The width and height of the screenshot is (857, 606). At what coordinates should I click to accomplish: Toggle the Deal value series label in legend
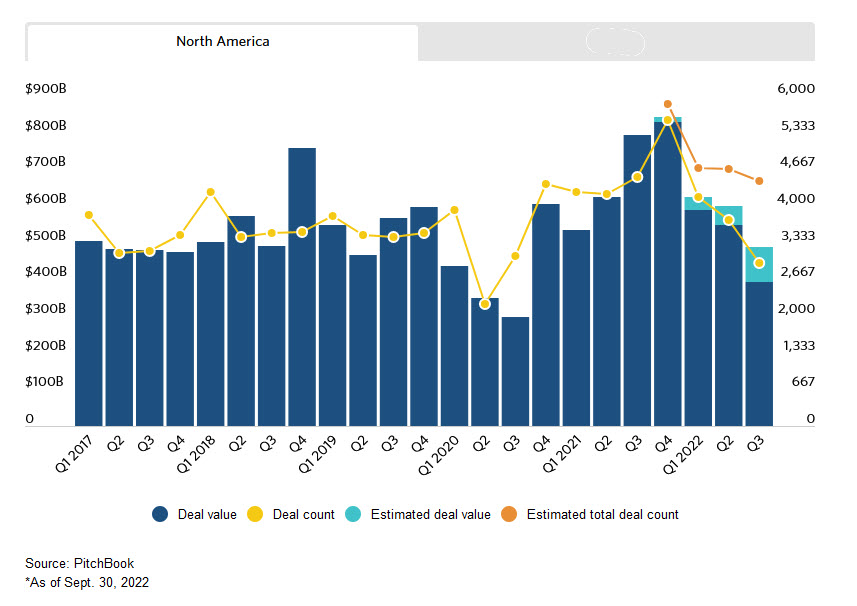tap(207, 515)
